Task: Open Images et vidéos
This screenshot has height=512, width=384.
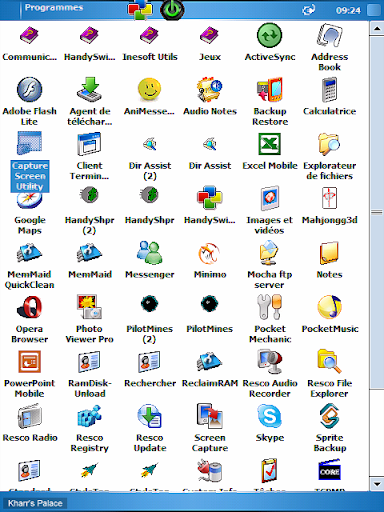Action: pyautogui.click(x=269, y=199)
